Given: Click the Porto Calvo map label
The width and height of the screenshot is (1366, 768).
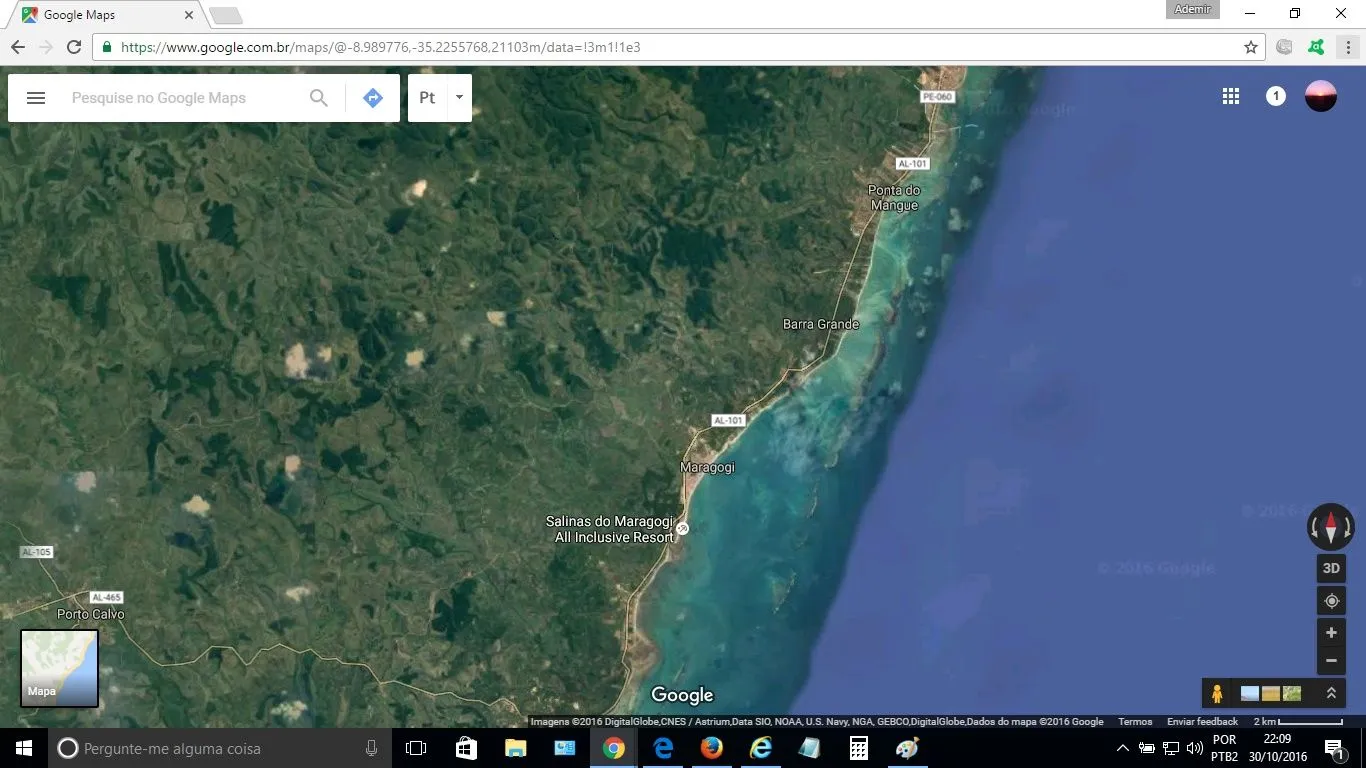Looking at the screenshot, I should tap(91, 614).
